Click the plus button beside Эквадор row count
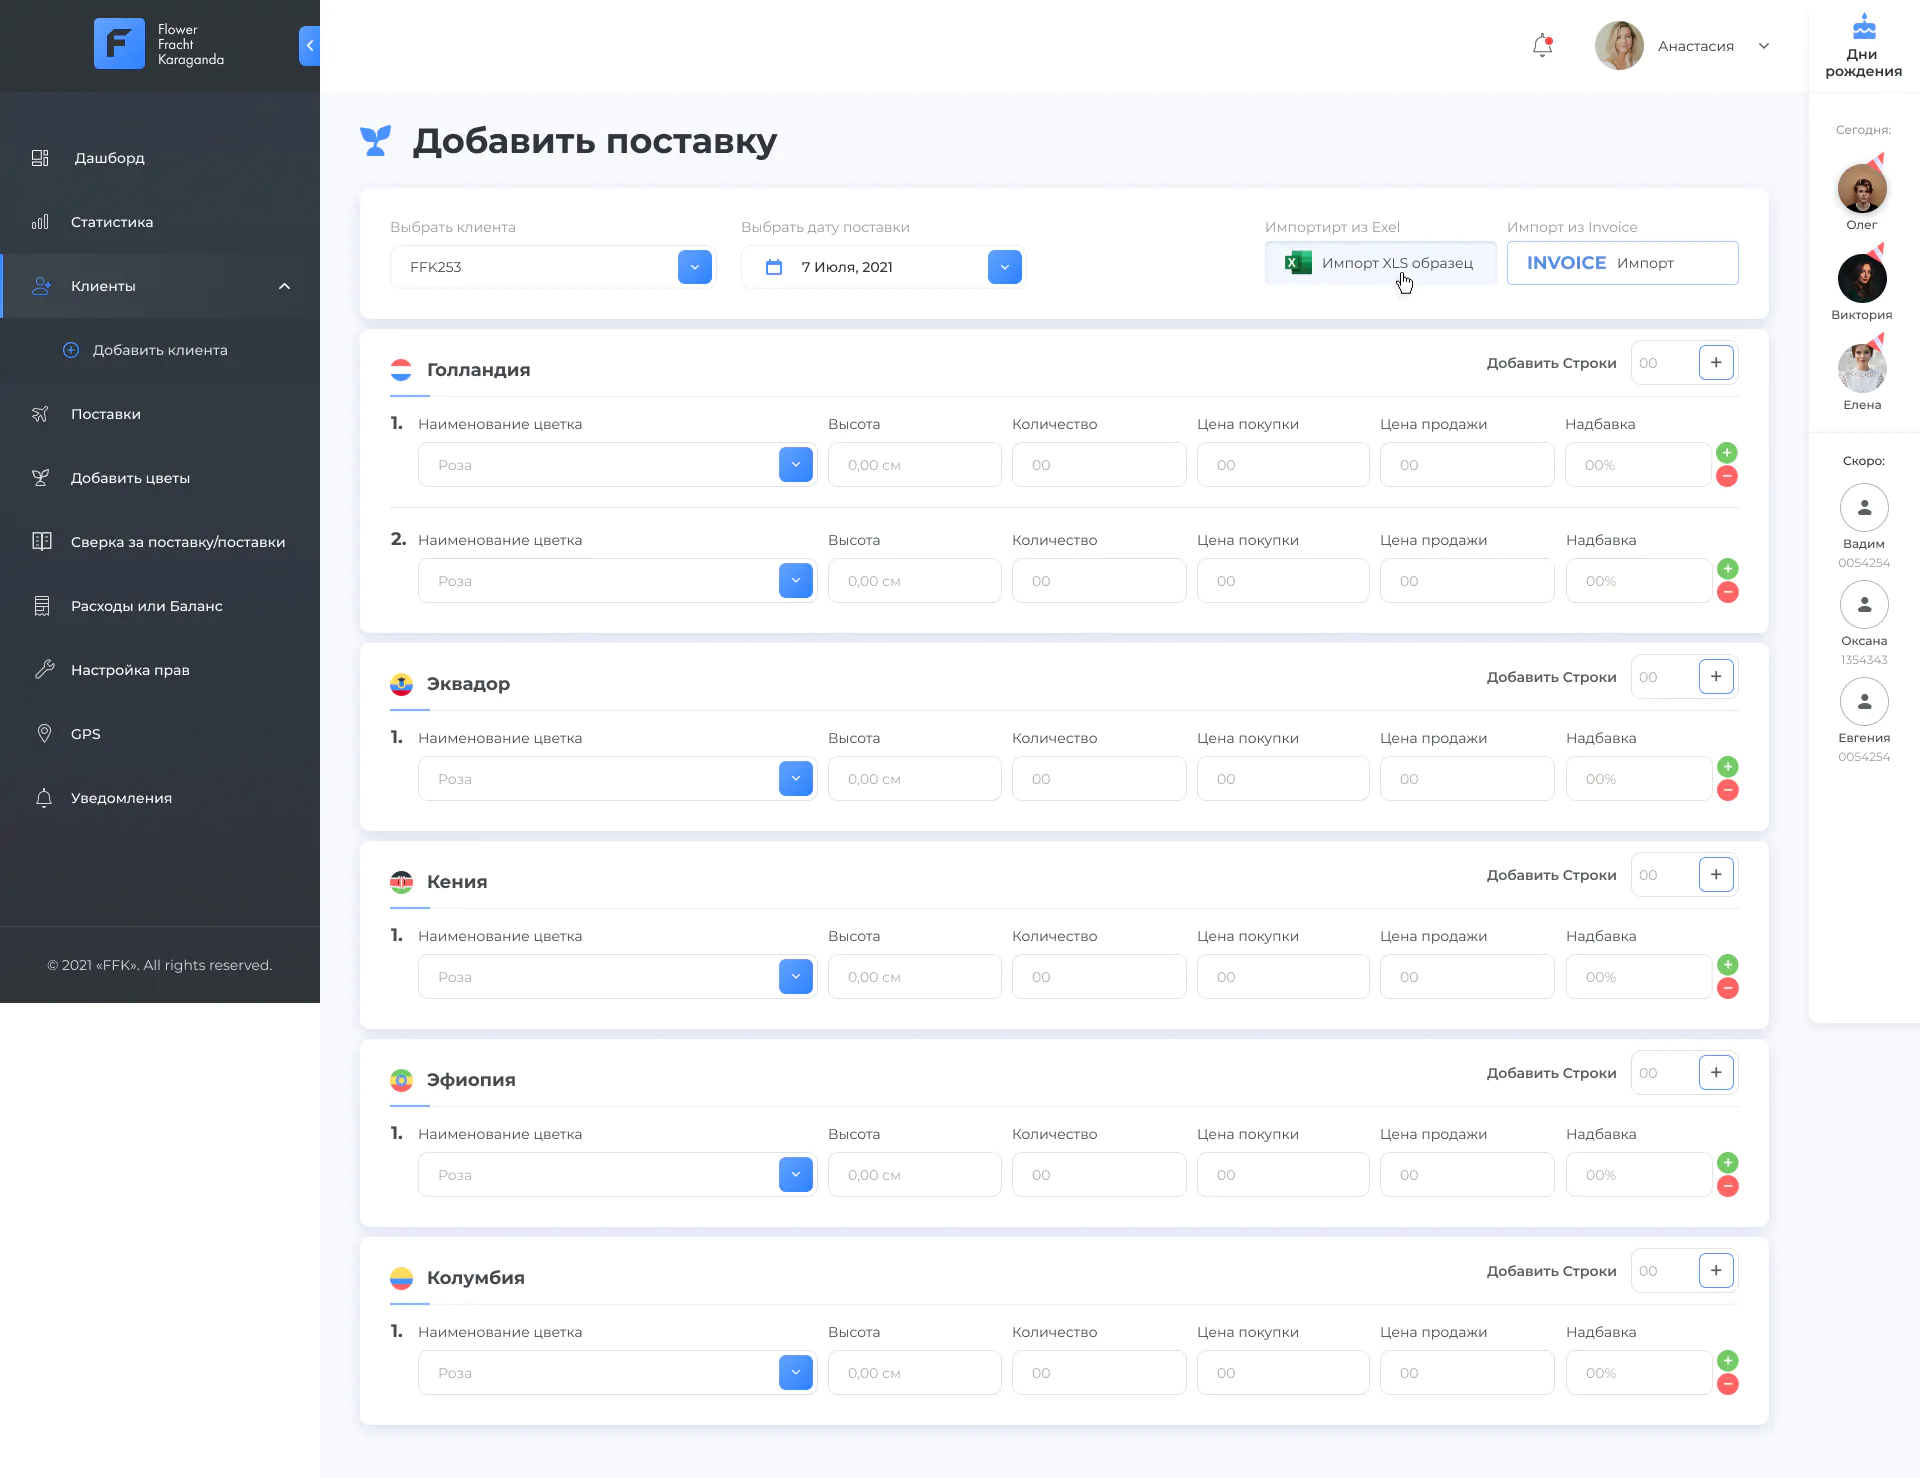Viewport: 1920px width, 1478px height. coord(1716,677)
